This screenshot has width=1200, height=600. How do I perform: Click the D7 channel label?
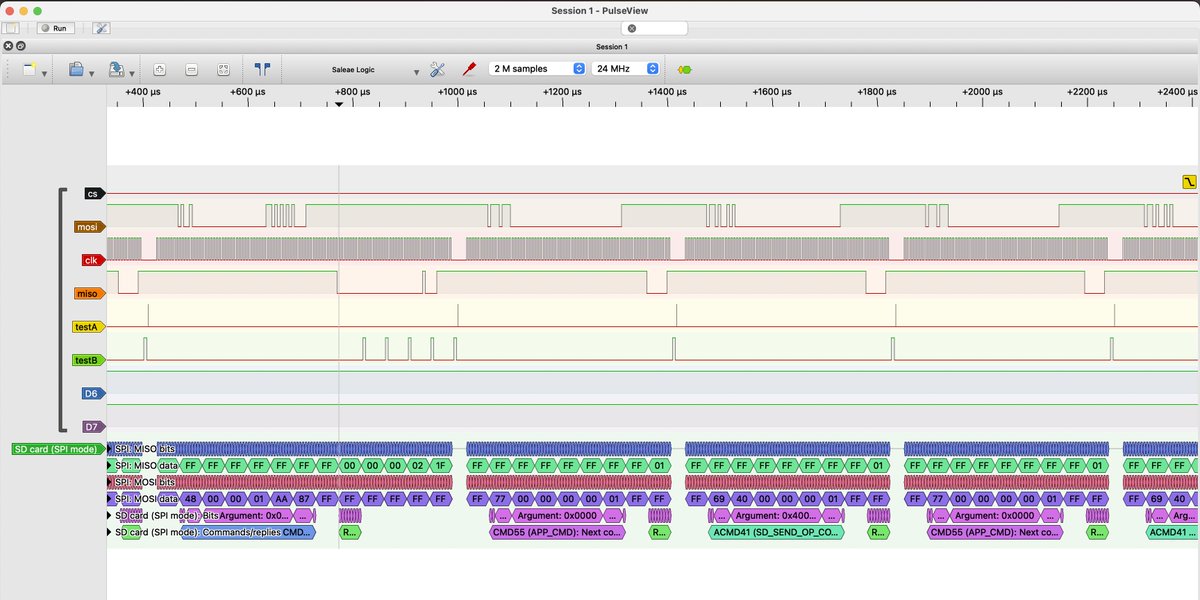pos(93,427)
